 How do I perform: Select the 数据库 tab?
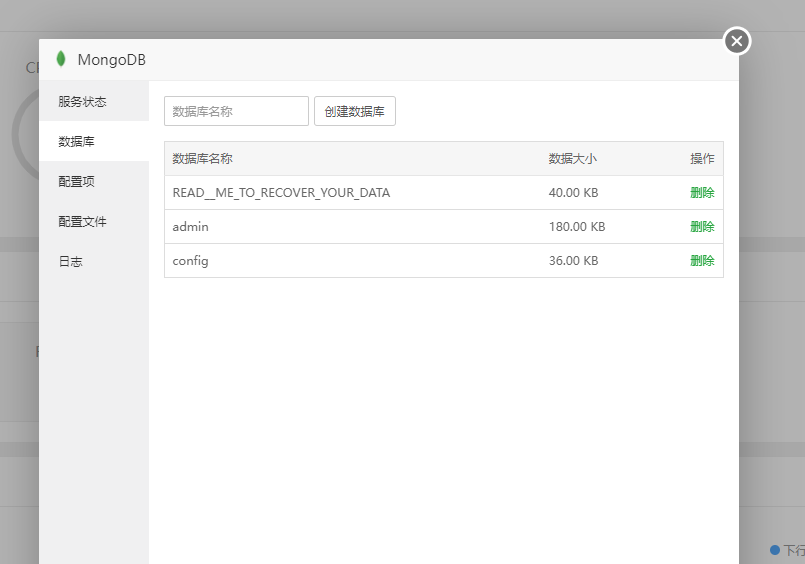(94, 141)
